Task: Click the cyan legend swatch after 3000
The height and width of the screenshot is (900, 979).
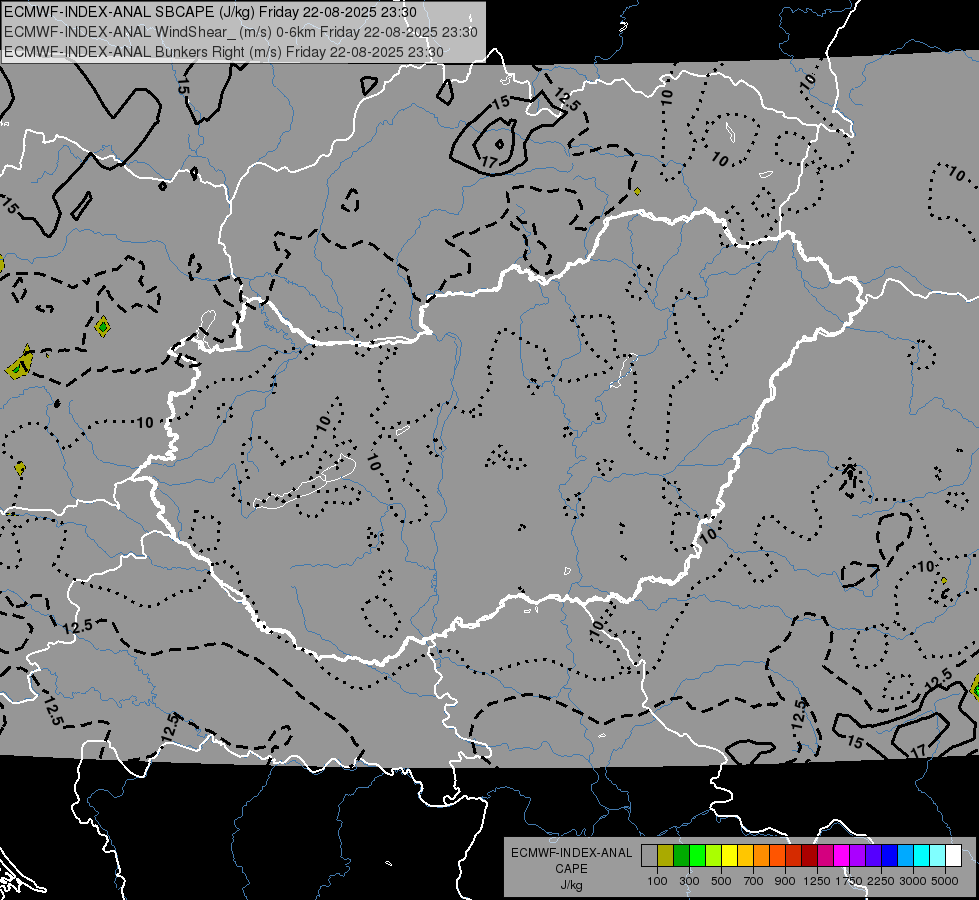Action: [922, 855]
